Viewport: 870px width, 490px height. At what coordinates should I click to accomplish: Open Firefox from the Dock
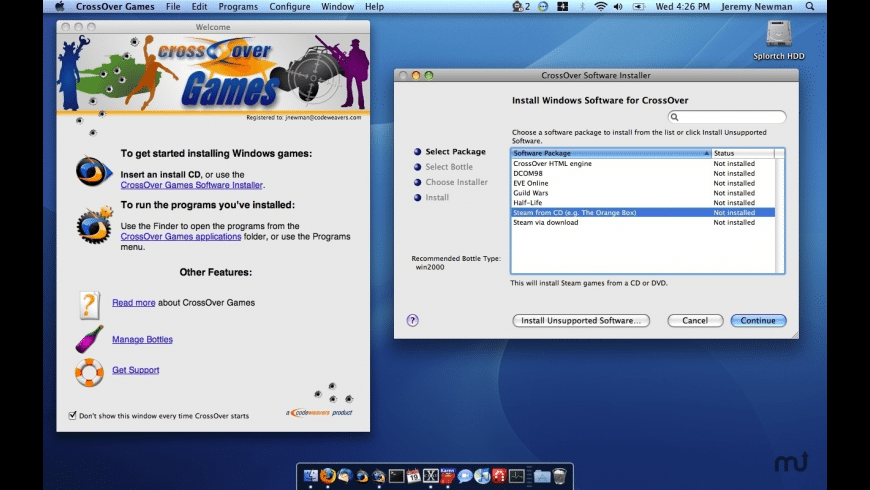tap(327, 476)
